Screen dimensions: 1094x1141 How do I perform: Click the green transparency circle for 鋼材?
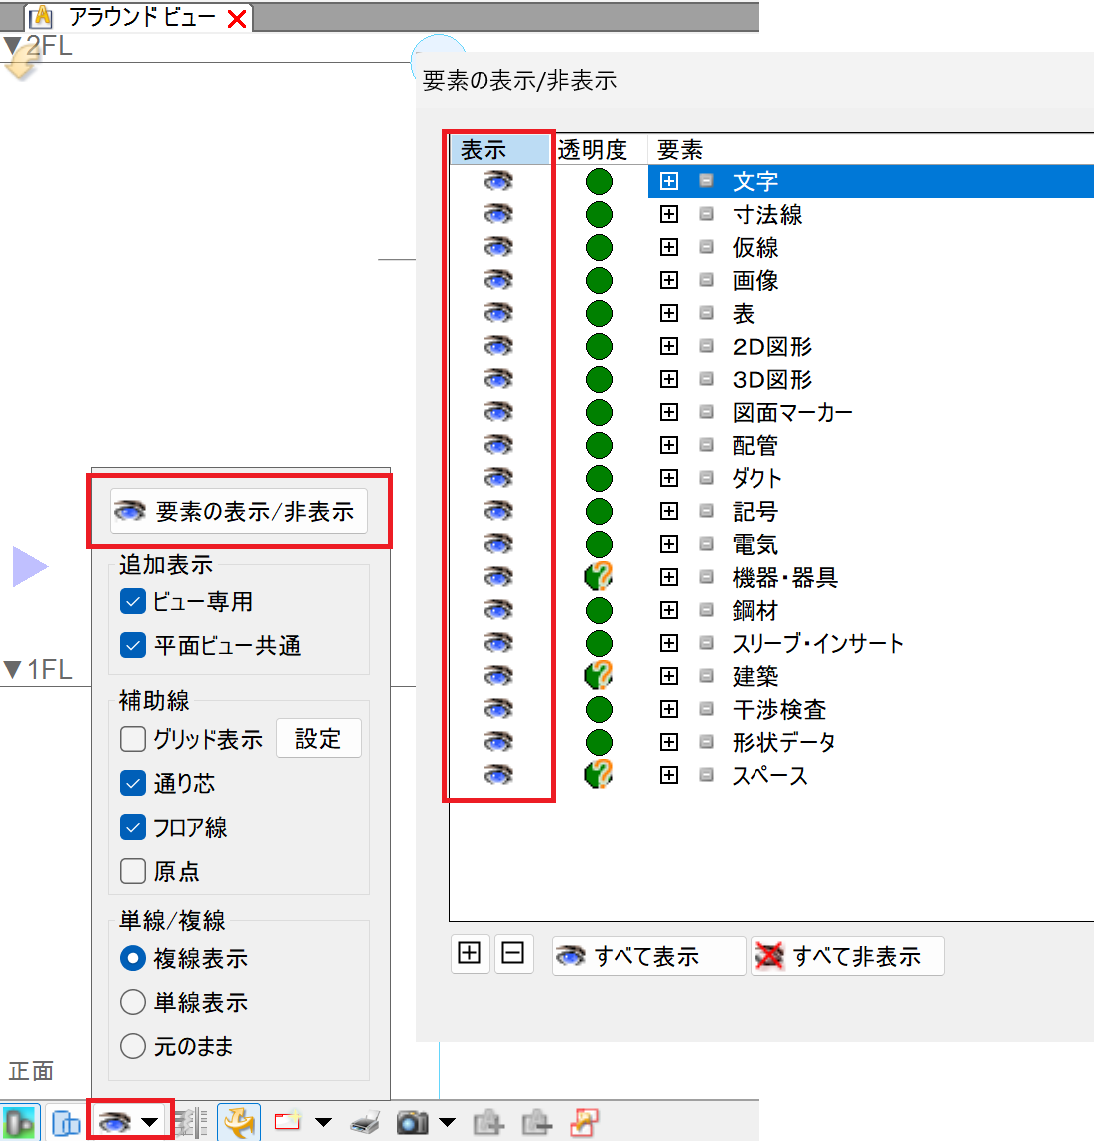point(598,610)
